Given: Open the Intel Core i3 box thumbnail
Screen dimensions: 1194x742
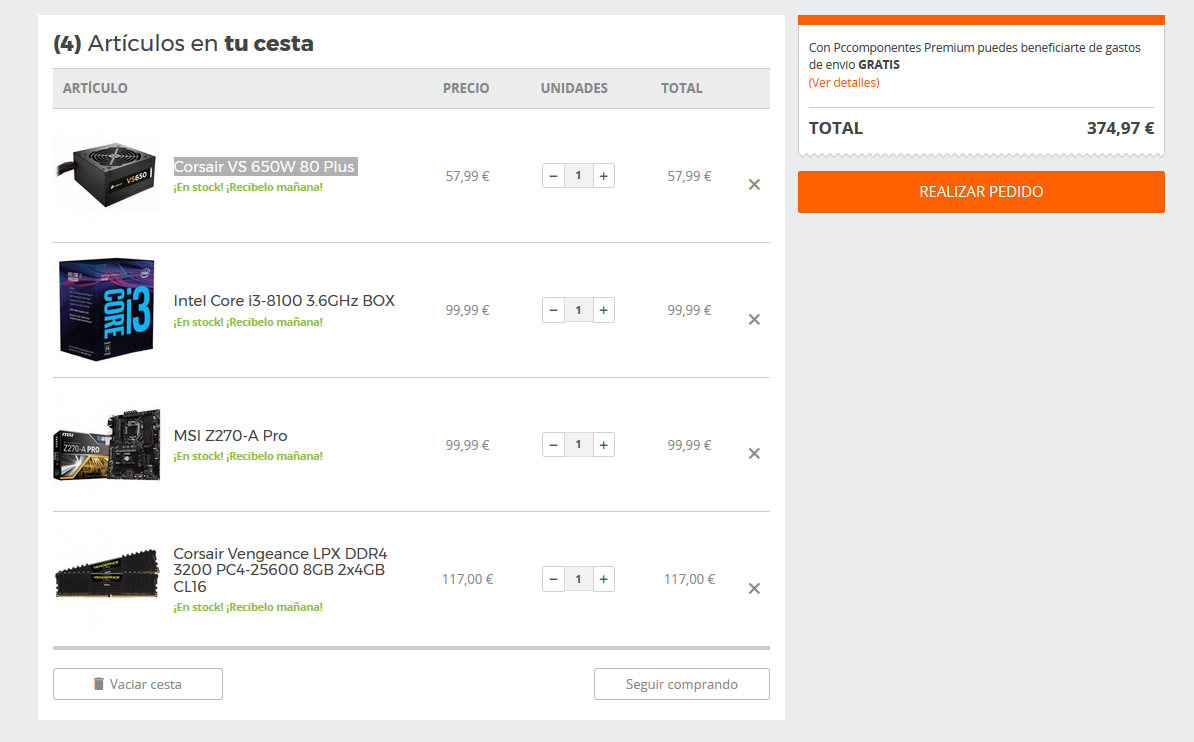Looking at the screenshot, I should (x=107, y=309).
